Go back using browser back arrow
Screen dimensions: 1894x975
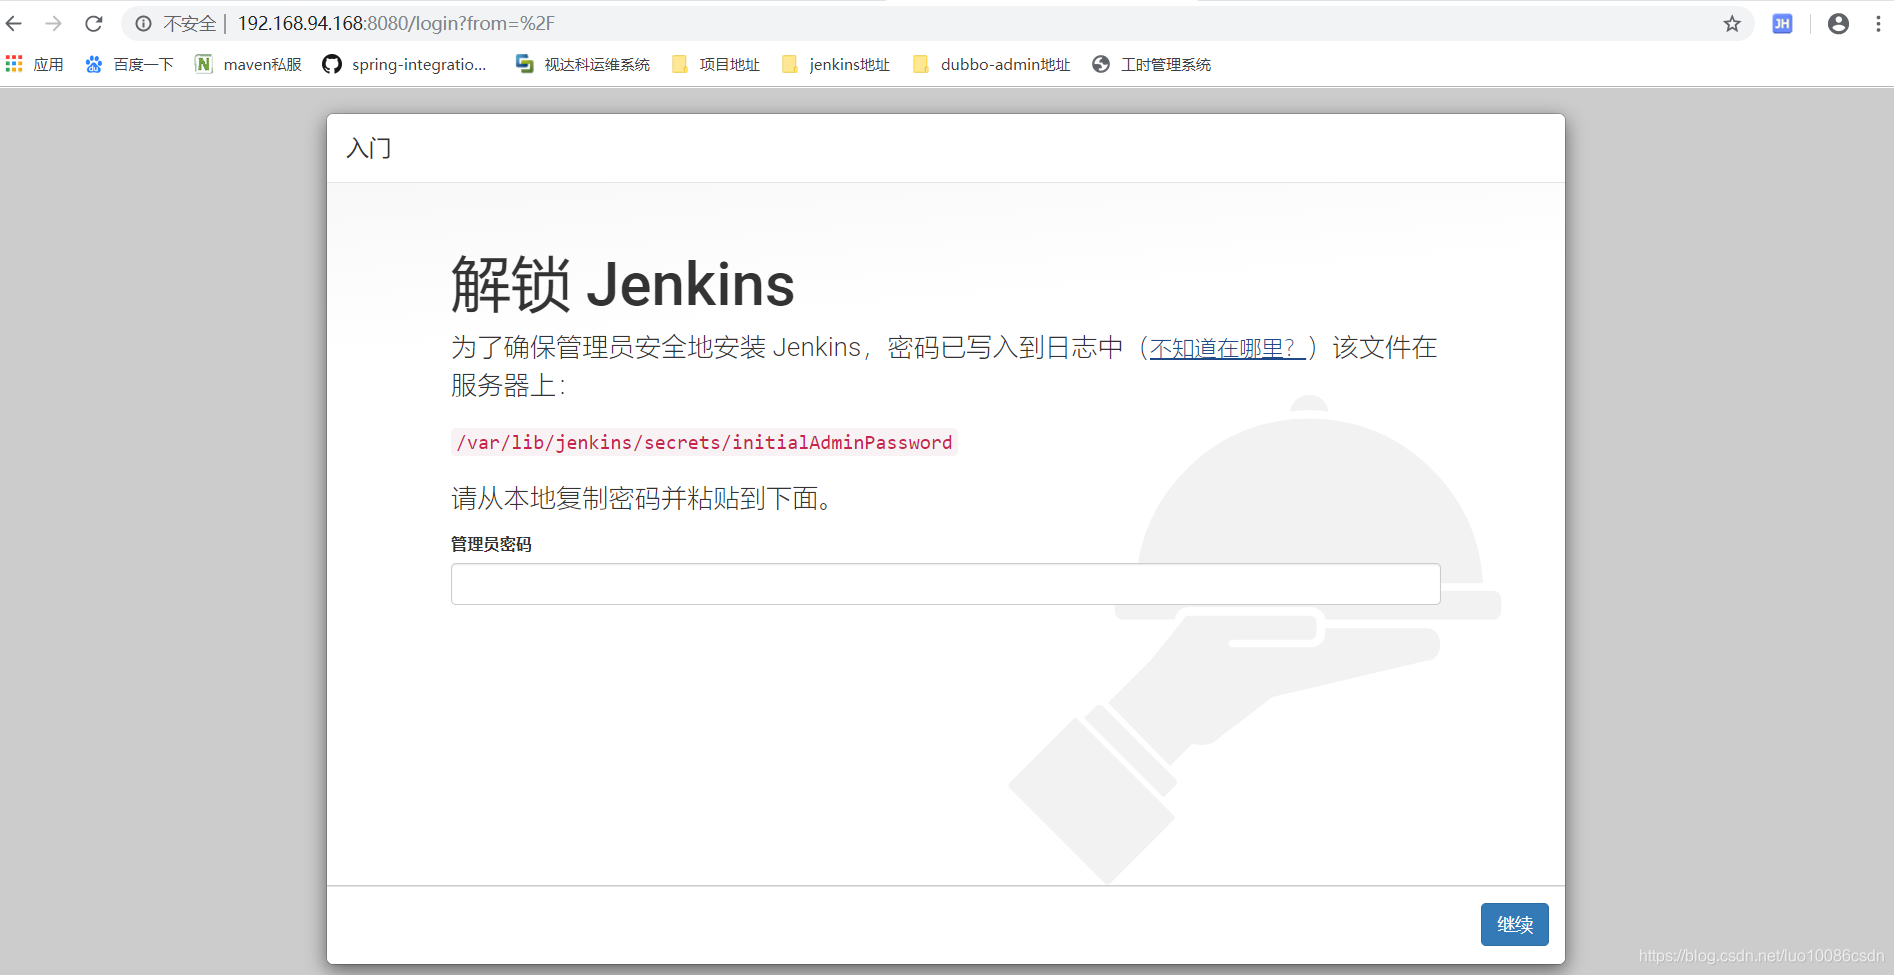pyautogui.click(x=14, y=23)
